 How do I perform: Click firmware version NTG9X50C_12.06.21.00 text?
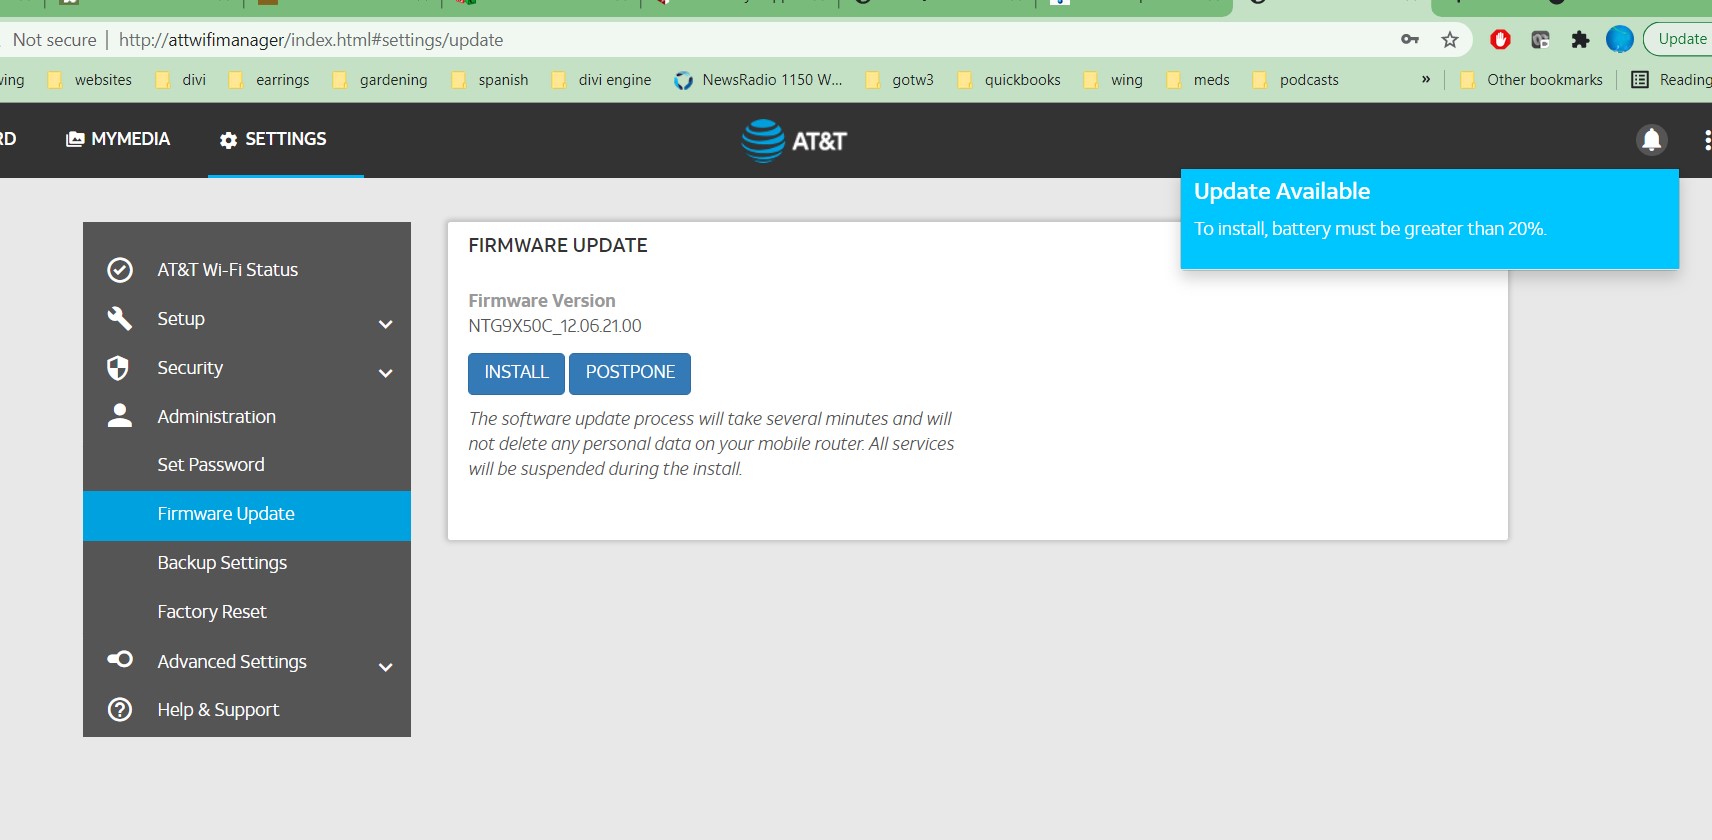pos(555,326)
